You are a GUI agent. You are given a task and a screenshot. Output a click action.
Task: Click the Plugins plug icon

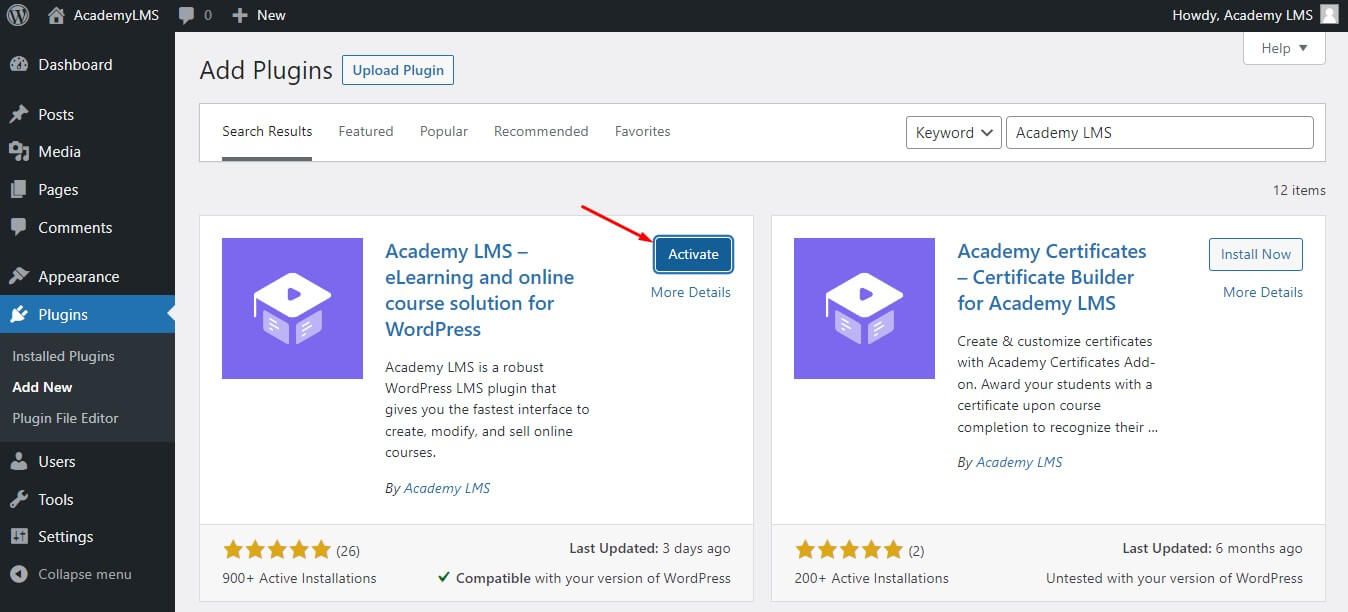coord(22,314)
